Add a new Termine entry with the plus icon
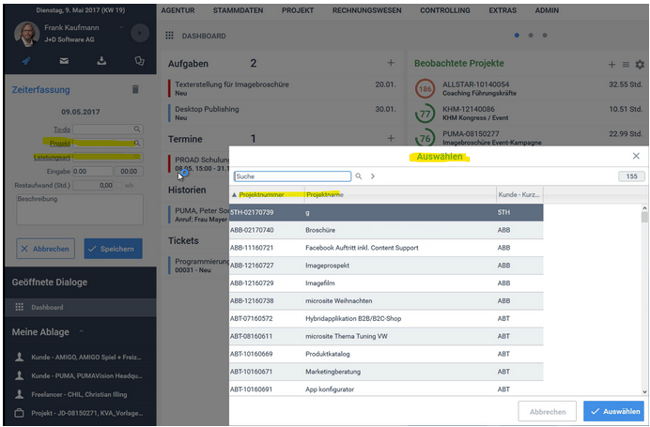The height and width of the screenshot is (427, 650). coord(391,138)
